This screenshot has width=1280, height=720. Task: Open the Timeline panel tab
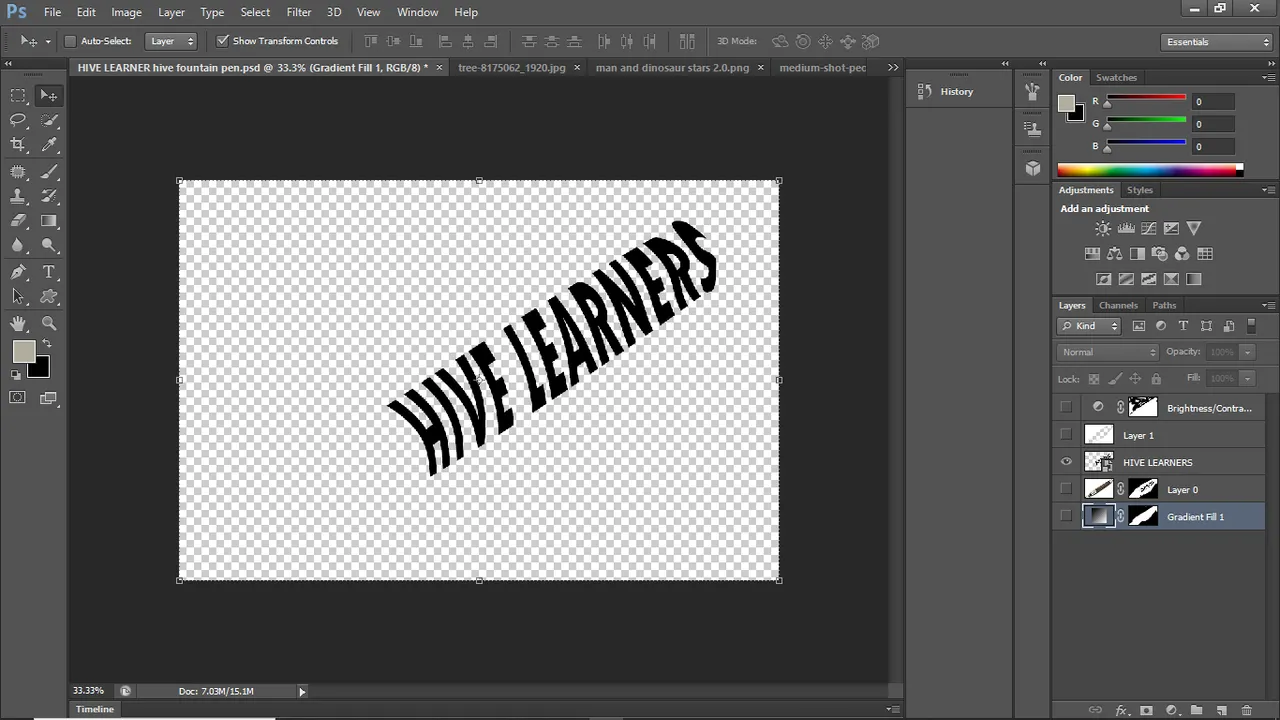95,709
